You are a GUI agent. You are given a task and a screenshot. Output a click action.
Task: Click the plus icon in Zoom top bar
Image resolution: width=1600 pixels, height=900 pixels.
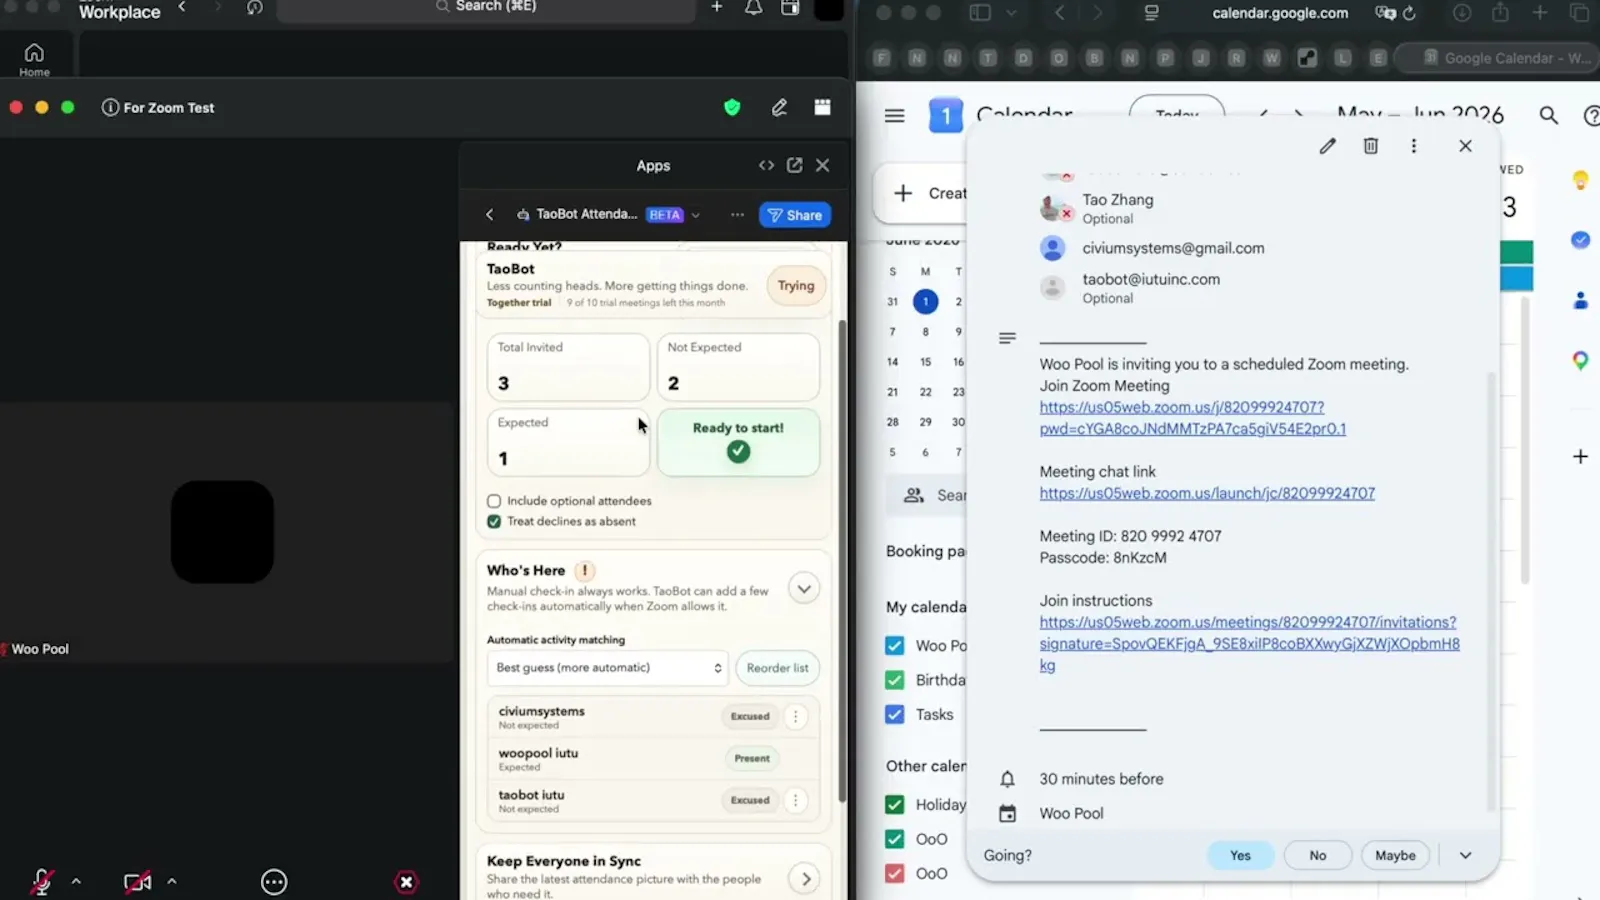[716, 8]
